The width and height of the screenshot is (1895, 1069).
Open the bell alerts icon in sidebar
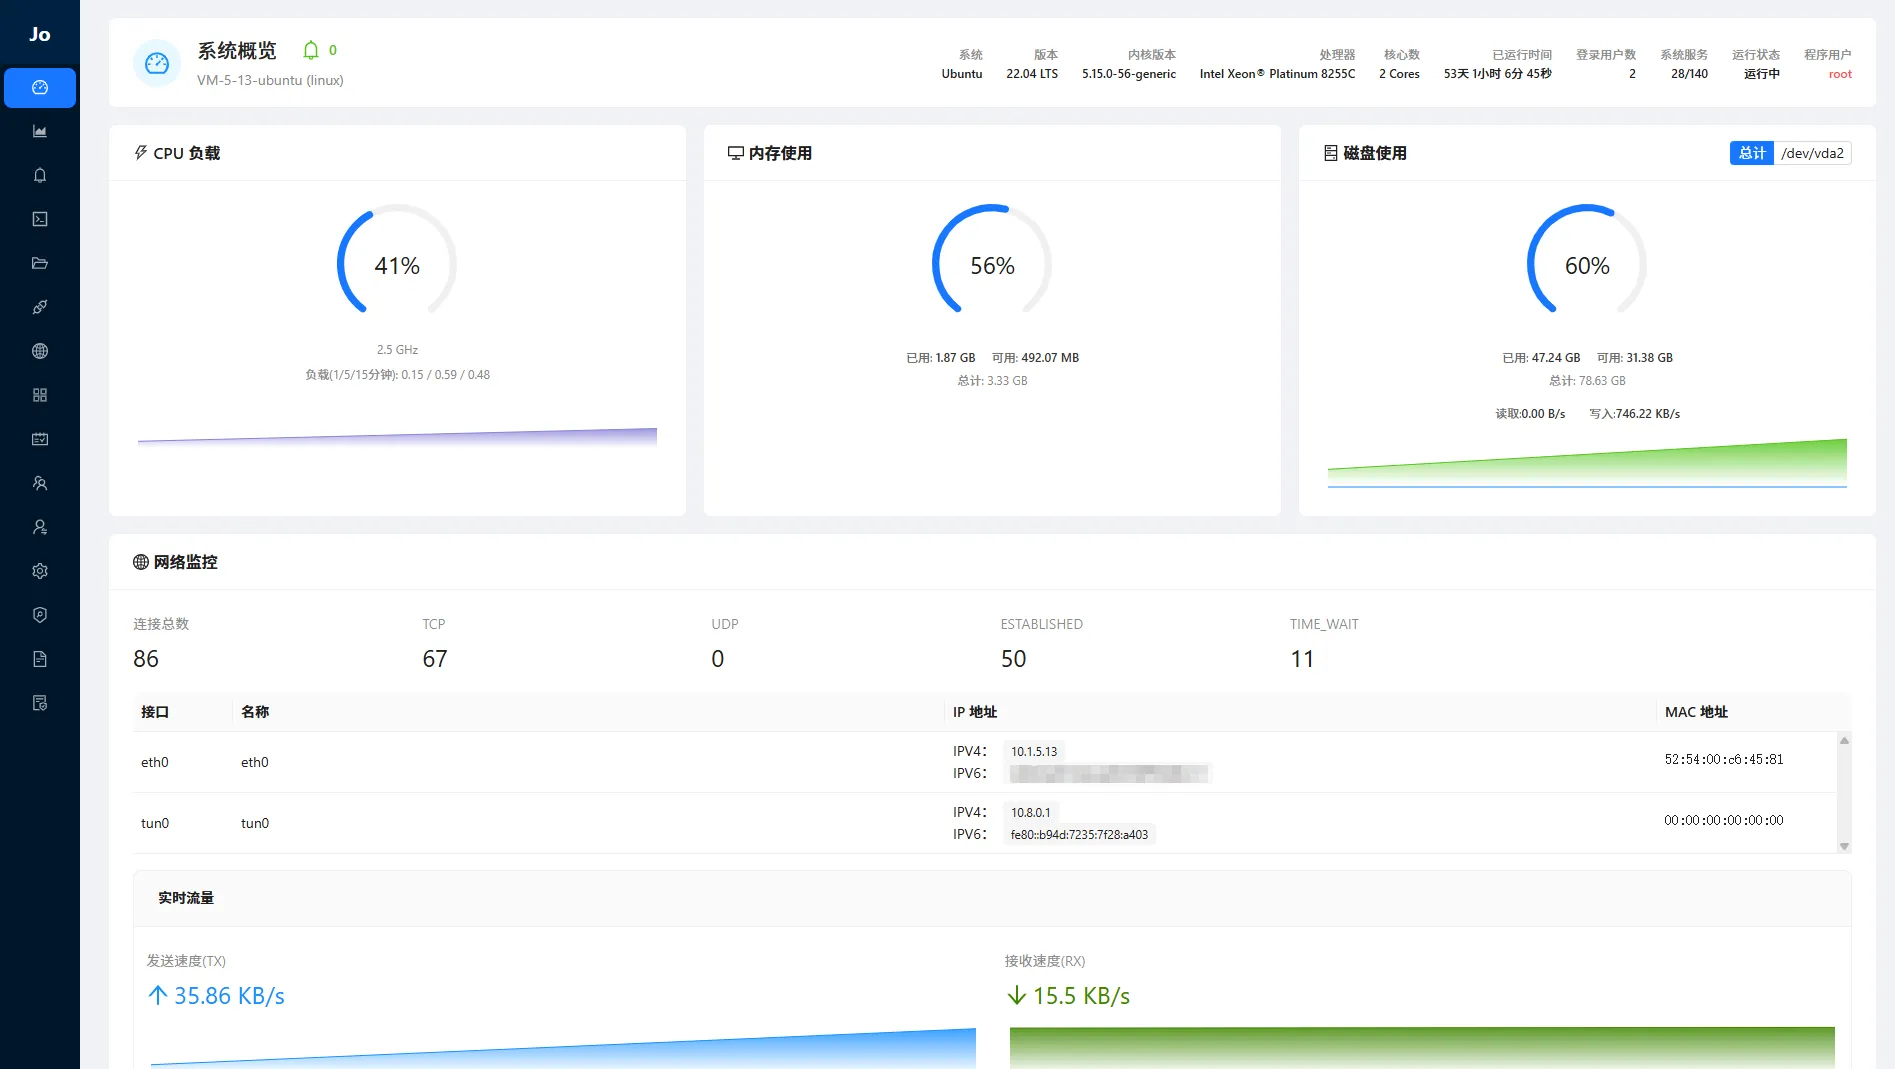pyautogui.click(x=40, y=175)
